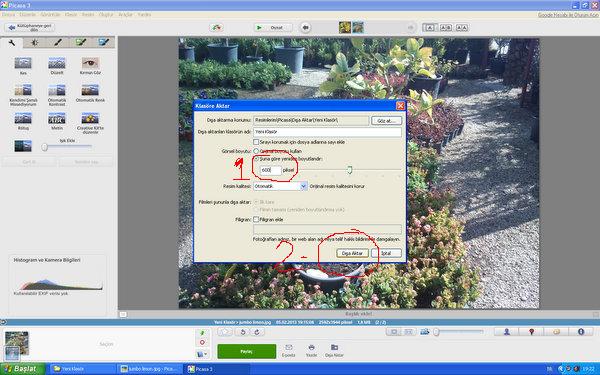Click the AA duplicate view button
This screenshot has height=375, width=600.
point(462,28)
